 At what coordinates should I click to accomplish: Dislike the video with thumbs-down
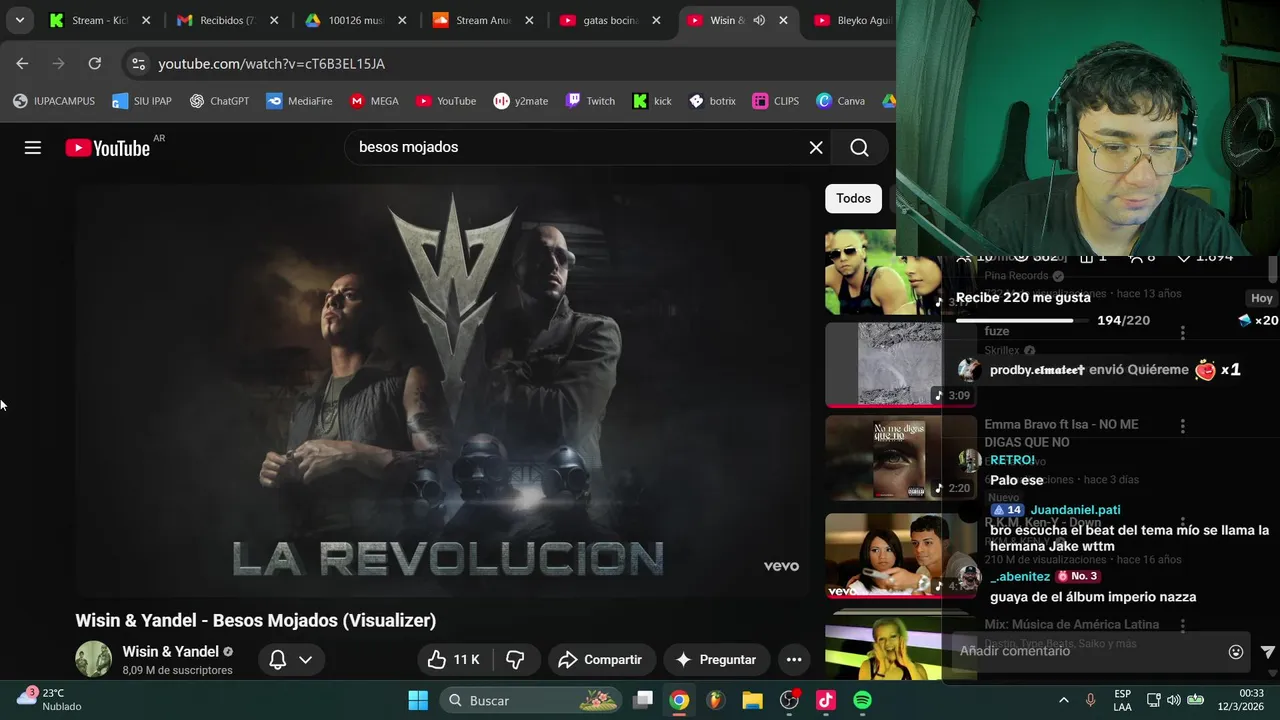click(x=515, y=660)
